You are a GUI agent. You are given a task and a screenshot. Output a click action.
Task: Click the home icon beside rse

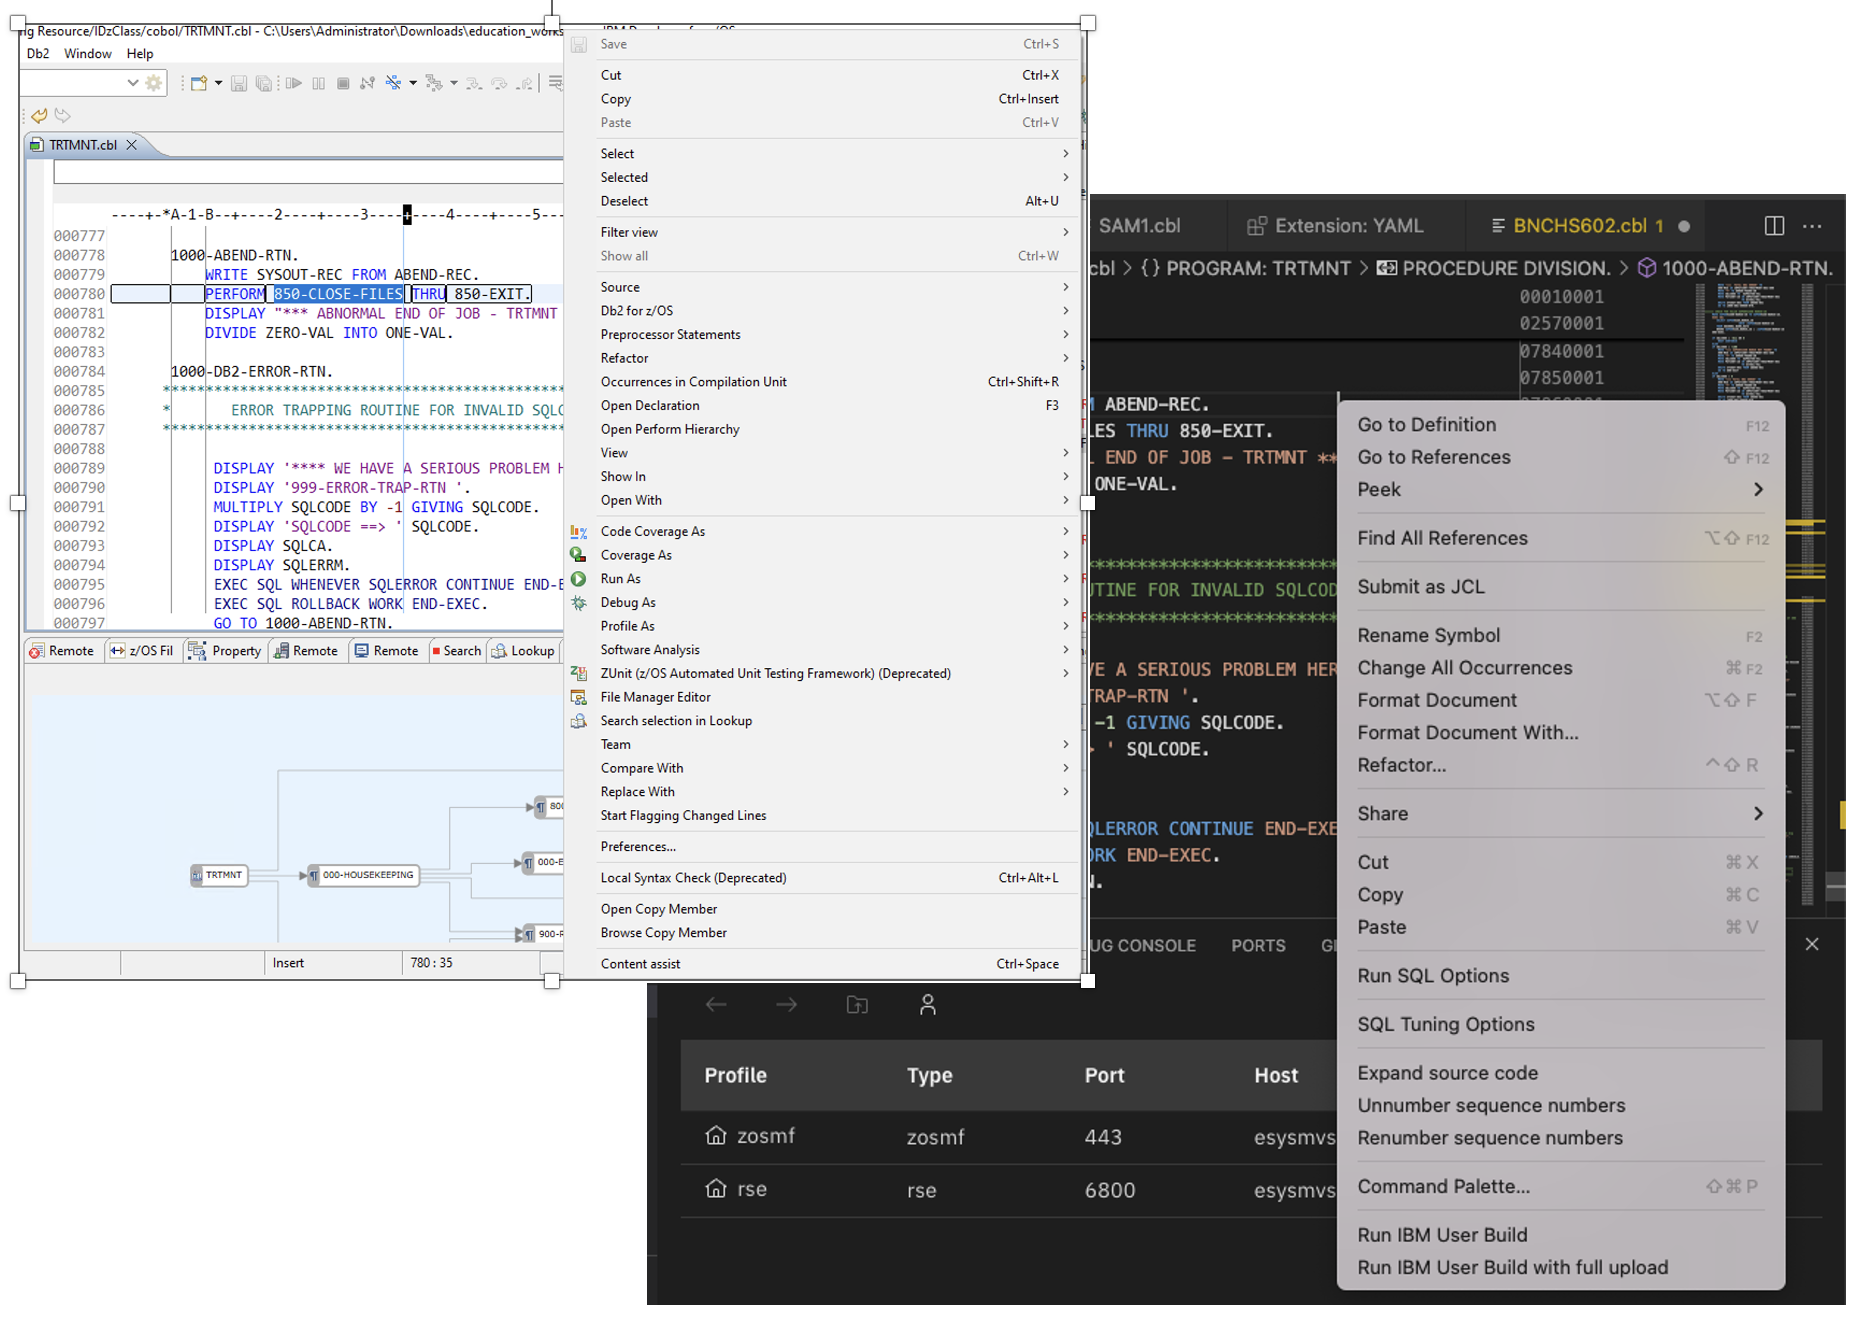[716, 1188]
